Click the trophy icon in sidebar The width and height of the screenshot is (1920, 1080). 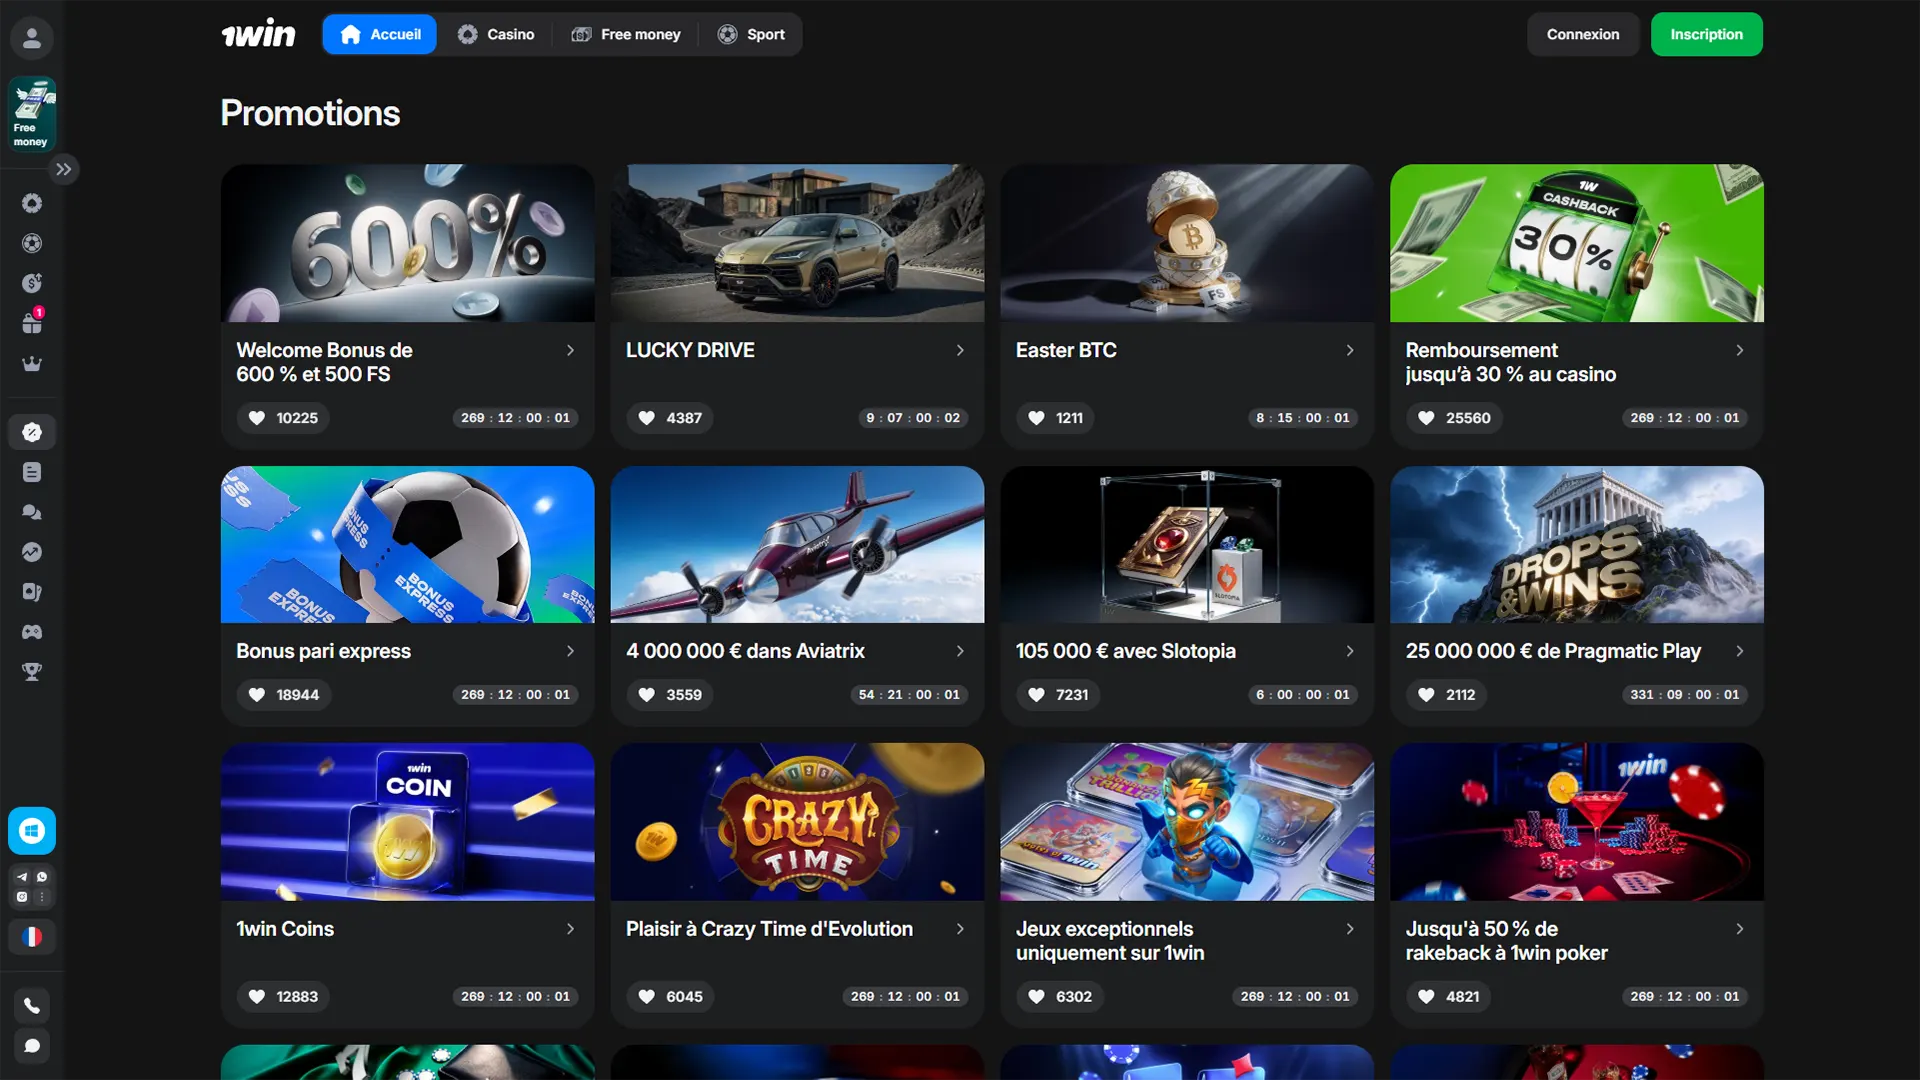click(x=32, y=672)
